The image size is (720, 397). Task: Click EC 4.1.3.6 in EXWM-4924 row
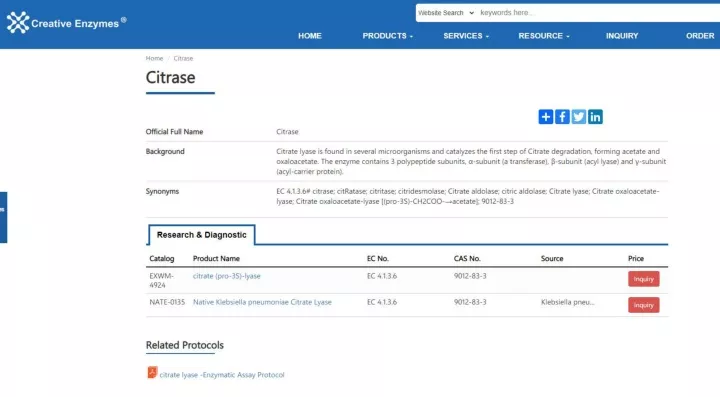[x=382, y=276]
